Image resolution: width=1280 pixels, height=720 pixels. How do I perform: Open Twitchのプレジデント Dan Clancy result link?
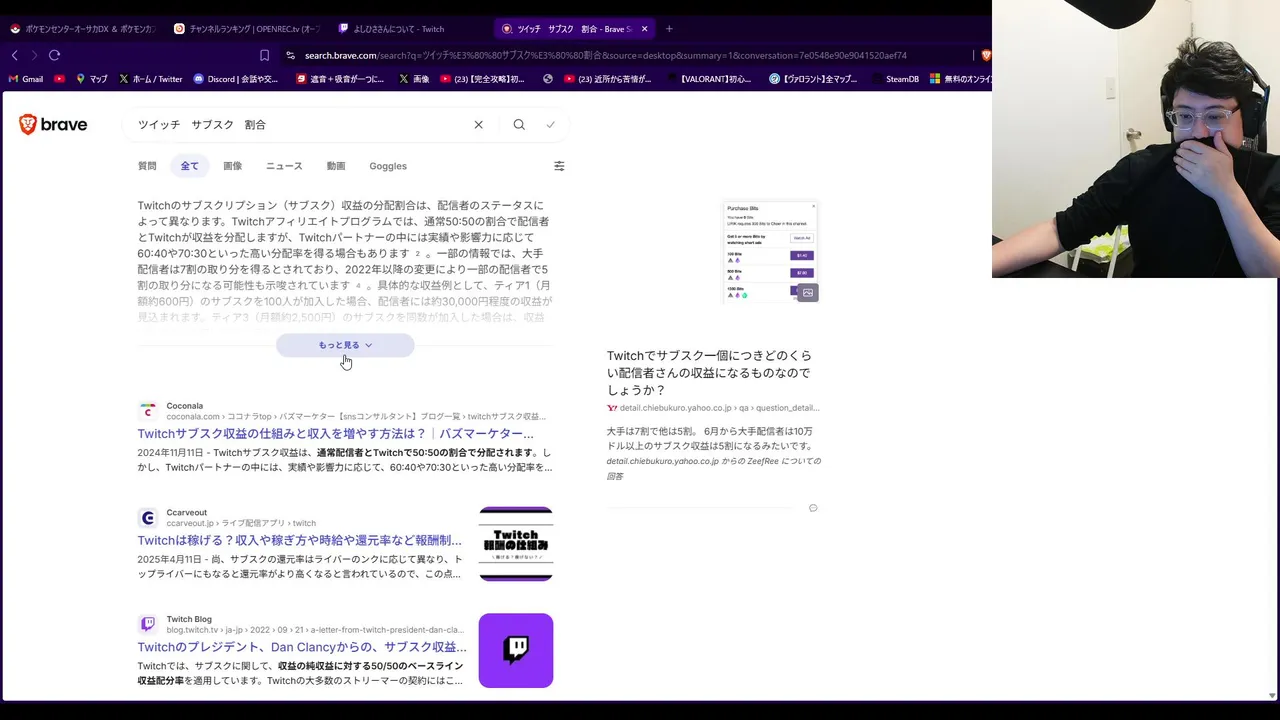302,647
